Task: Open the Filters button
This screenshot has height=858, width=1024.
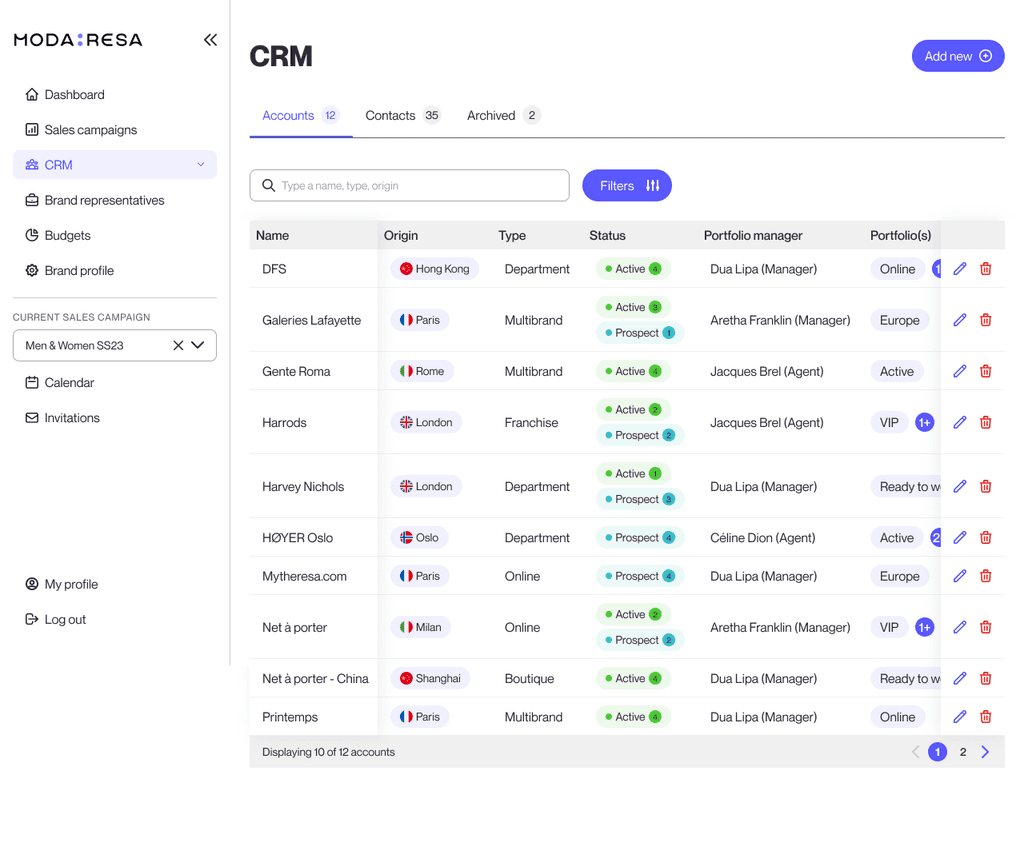Action: 627,186
